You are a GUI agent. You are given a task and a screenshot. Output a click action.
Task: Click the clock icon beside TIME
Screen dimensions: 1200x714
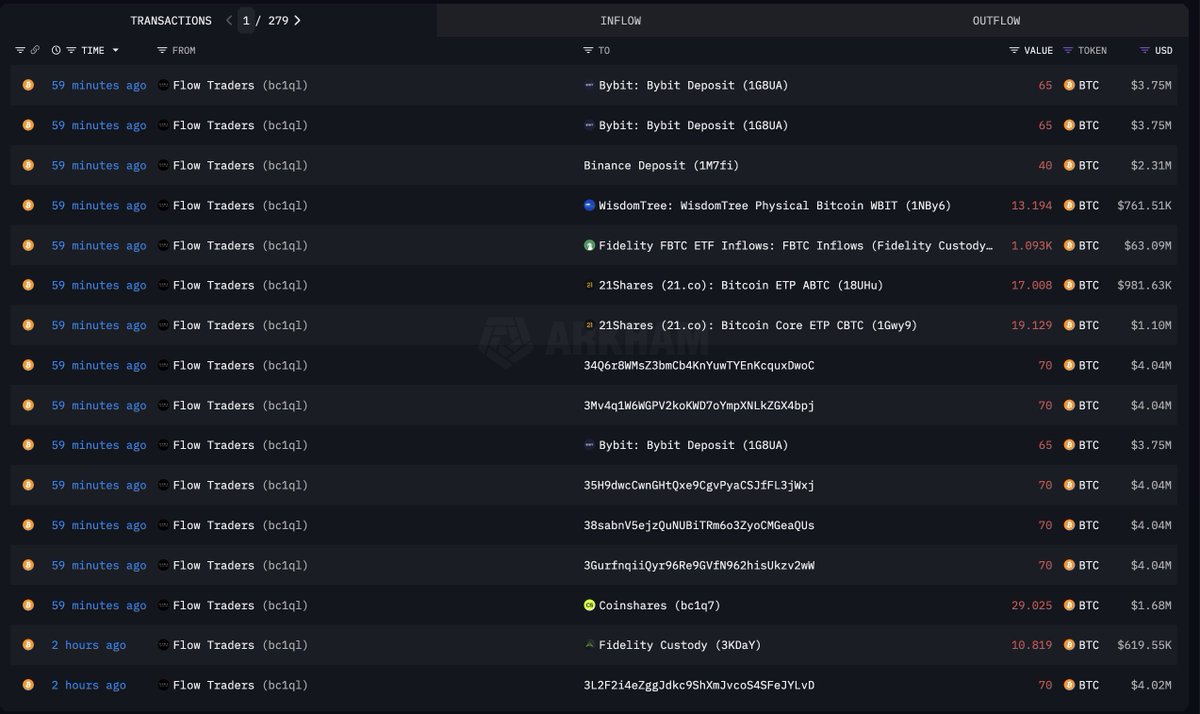click(56, 50)
